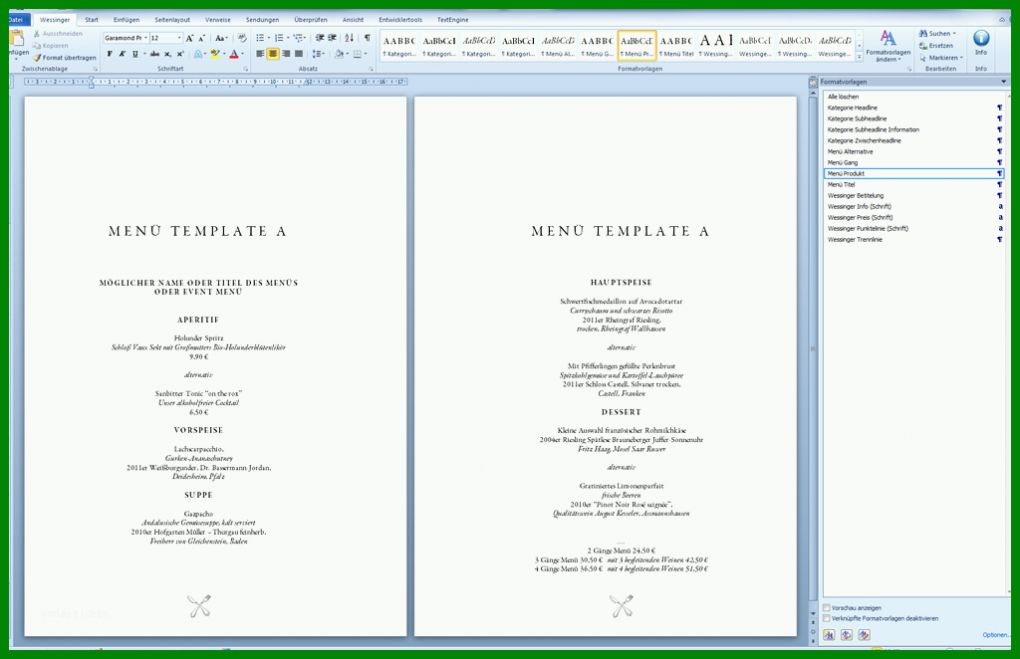Align text left
1020x659 pixels.
coord(260,54)
